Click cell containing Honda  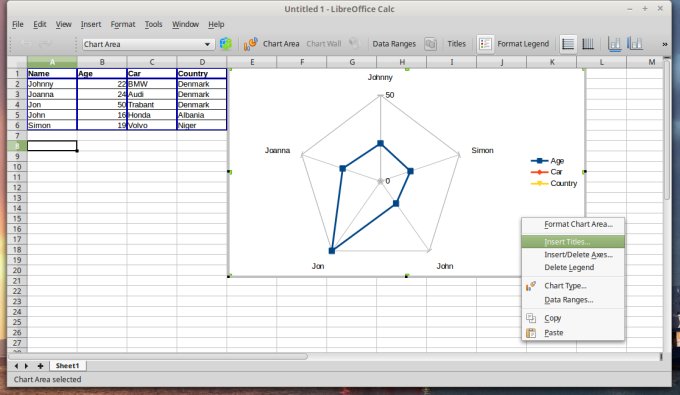152,115
